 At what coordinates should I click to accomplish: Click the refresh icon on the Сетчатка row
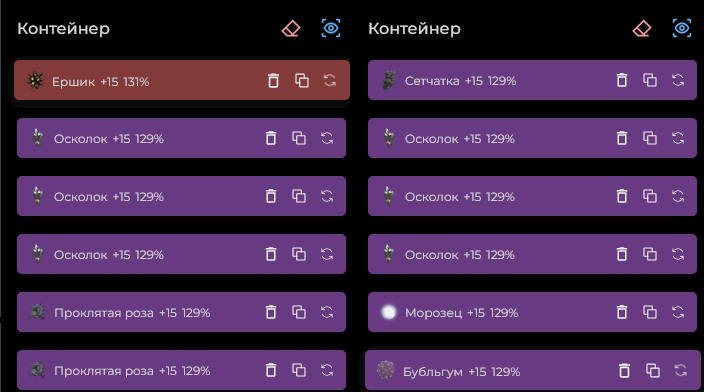click(x=678, y=80)
